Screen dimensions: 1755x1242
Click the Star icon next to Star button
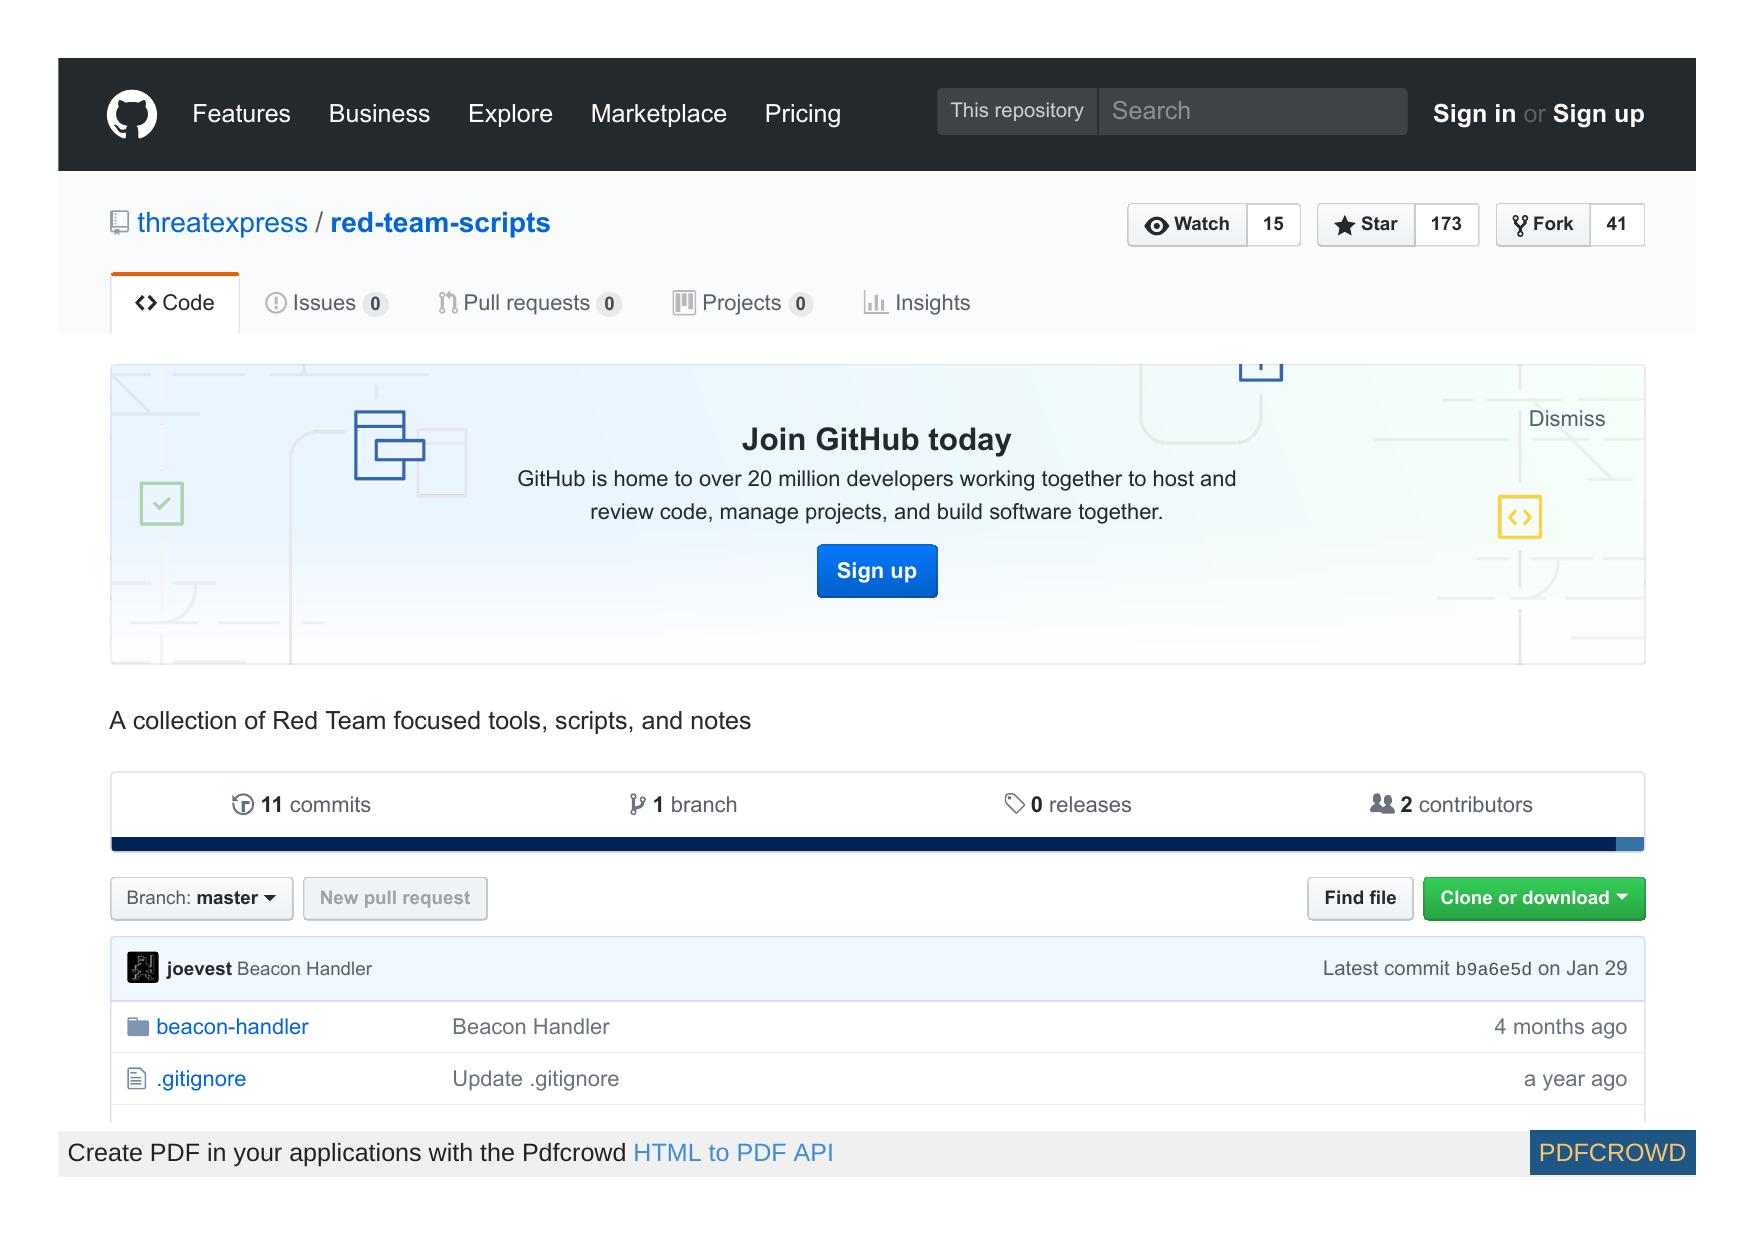click(x=1345, y=225)
